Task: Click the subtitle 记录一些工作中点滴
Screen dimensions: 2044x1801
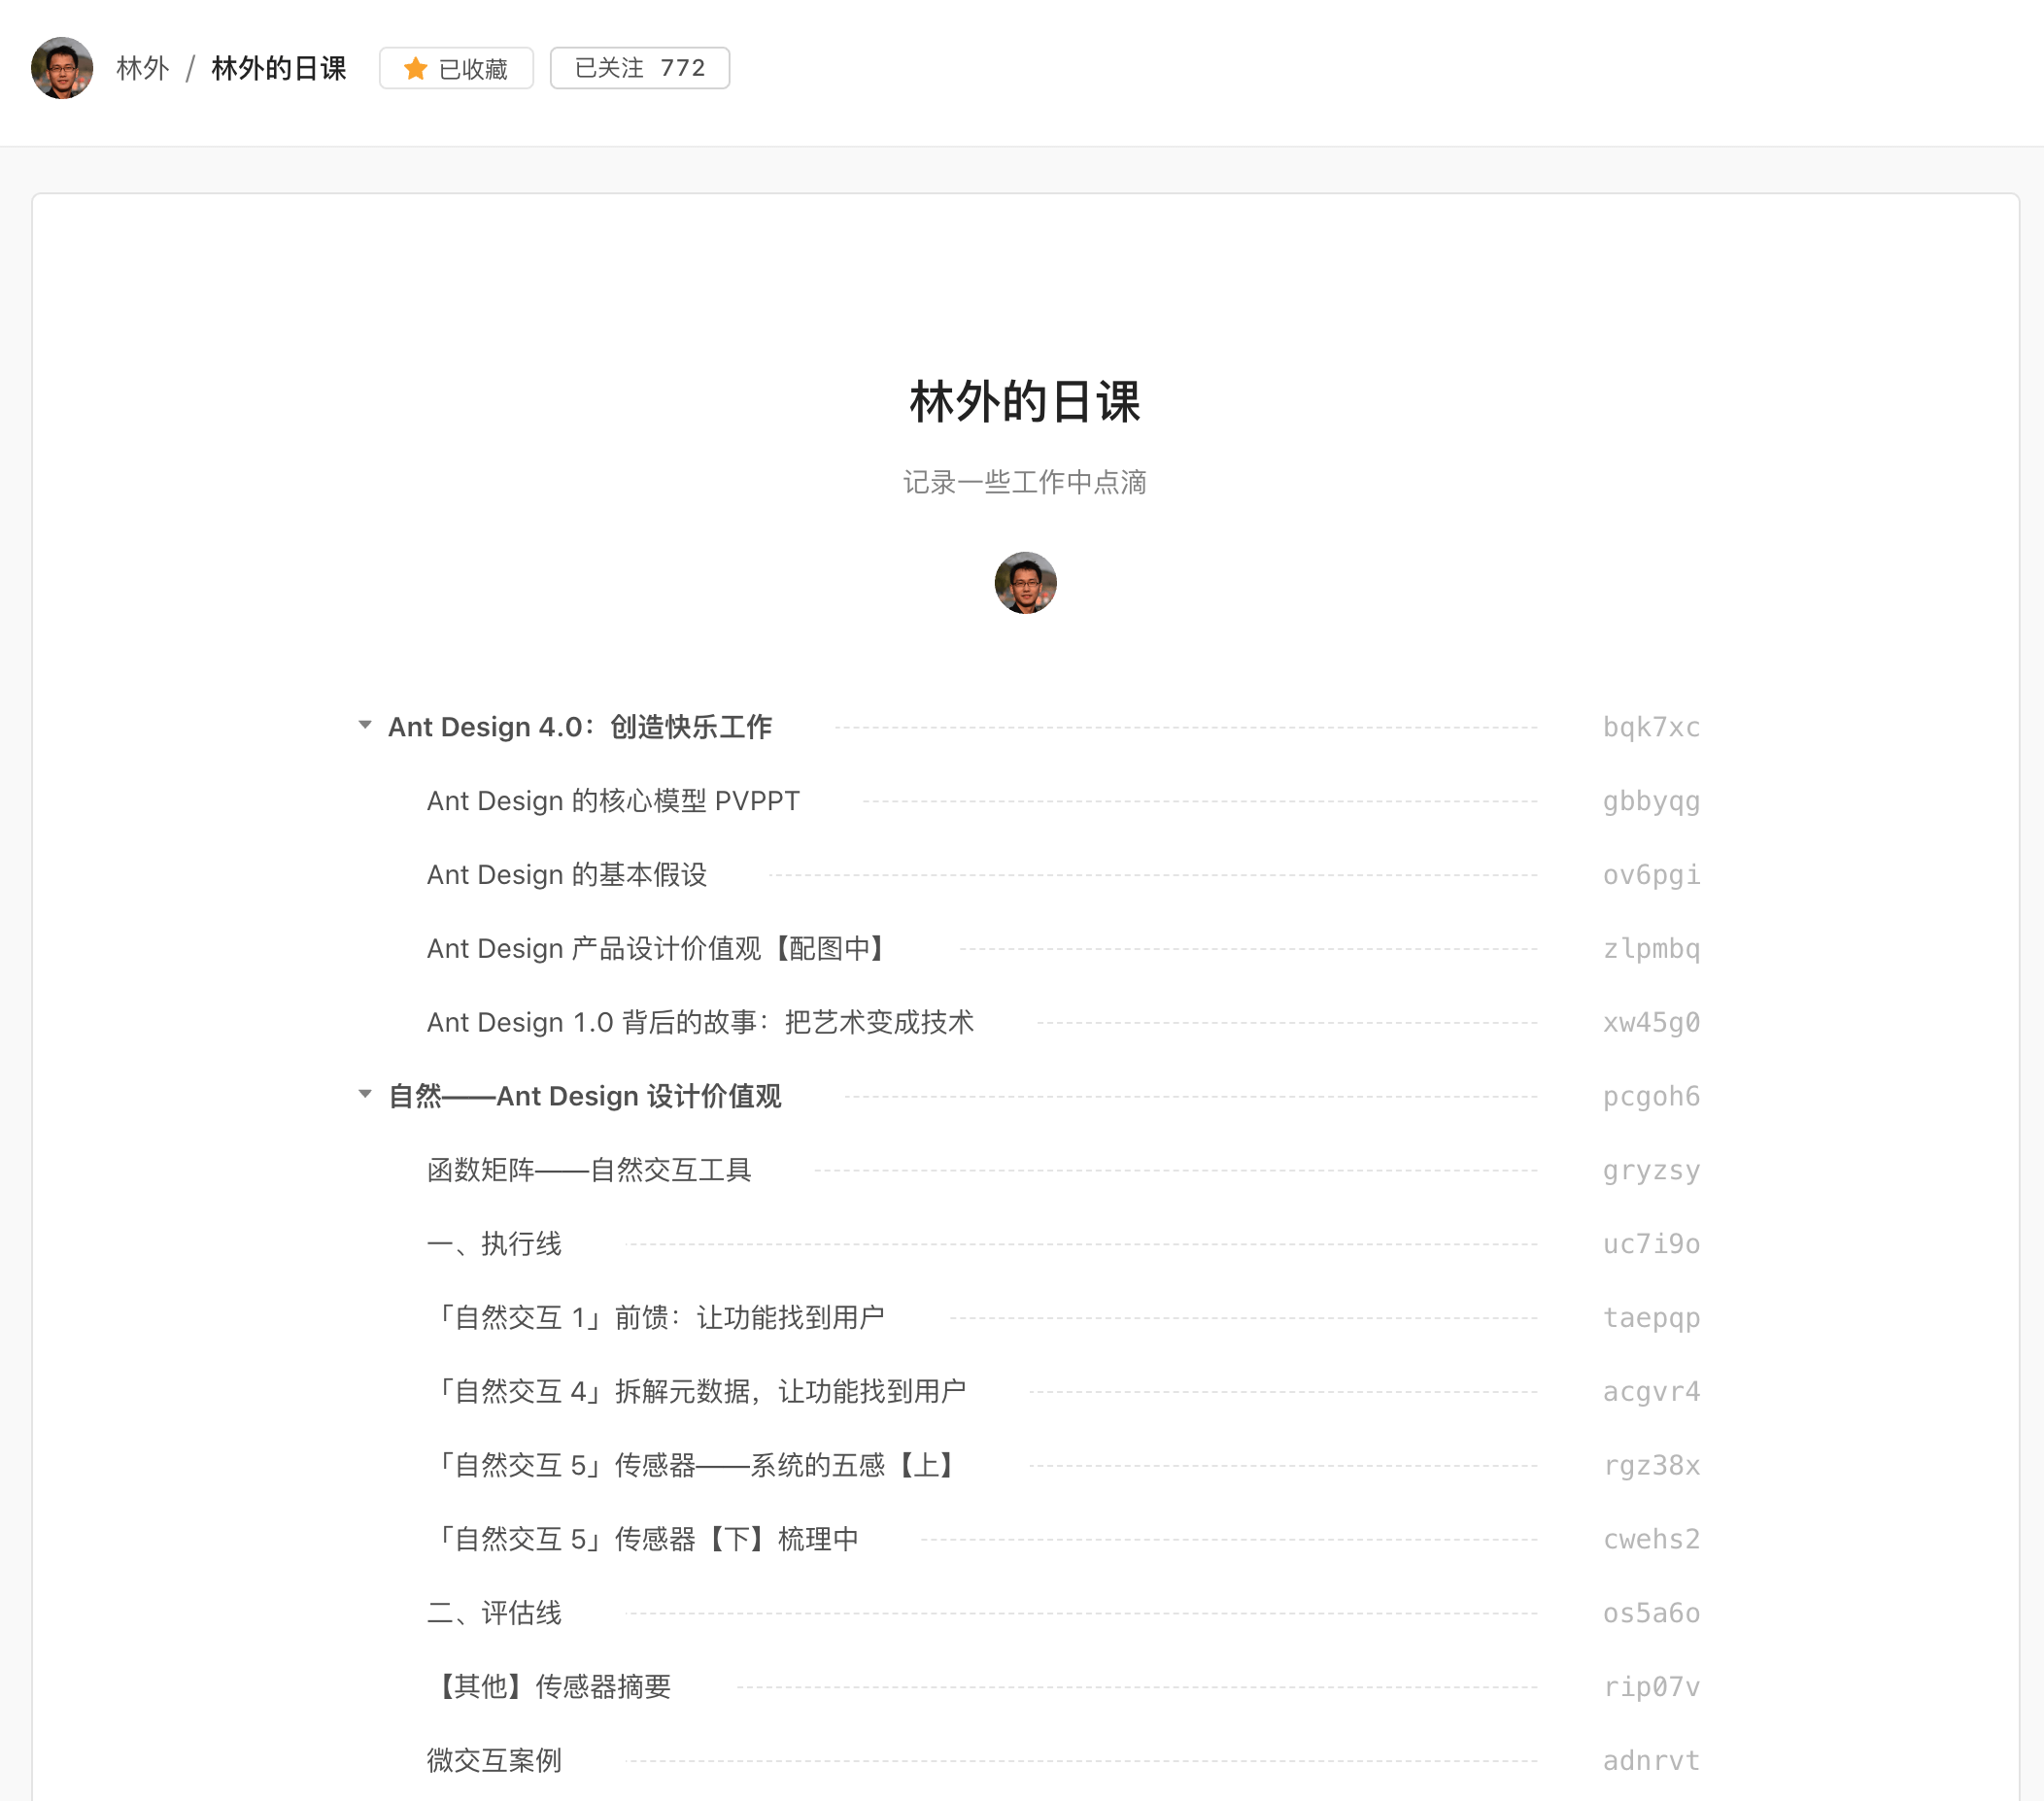Action: coord(1025,483)
